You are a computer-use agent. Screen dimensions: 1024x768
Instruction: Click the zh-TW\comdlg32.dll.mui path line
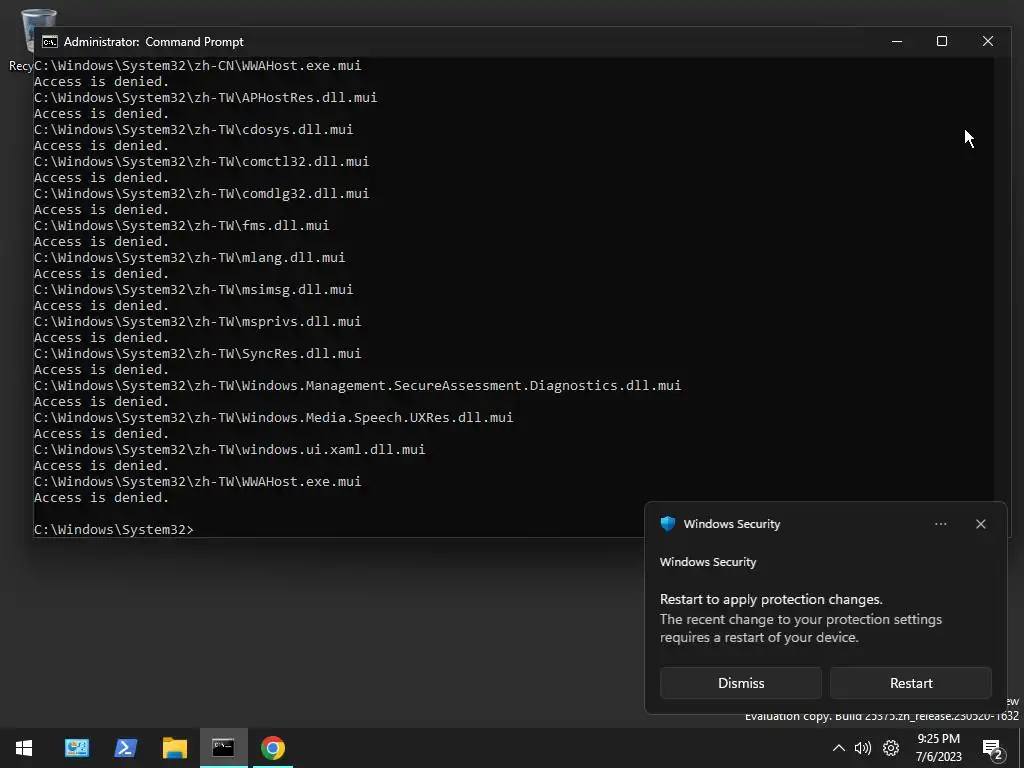pyautogui.click(x=201, y=193)
